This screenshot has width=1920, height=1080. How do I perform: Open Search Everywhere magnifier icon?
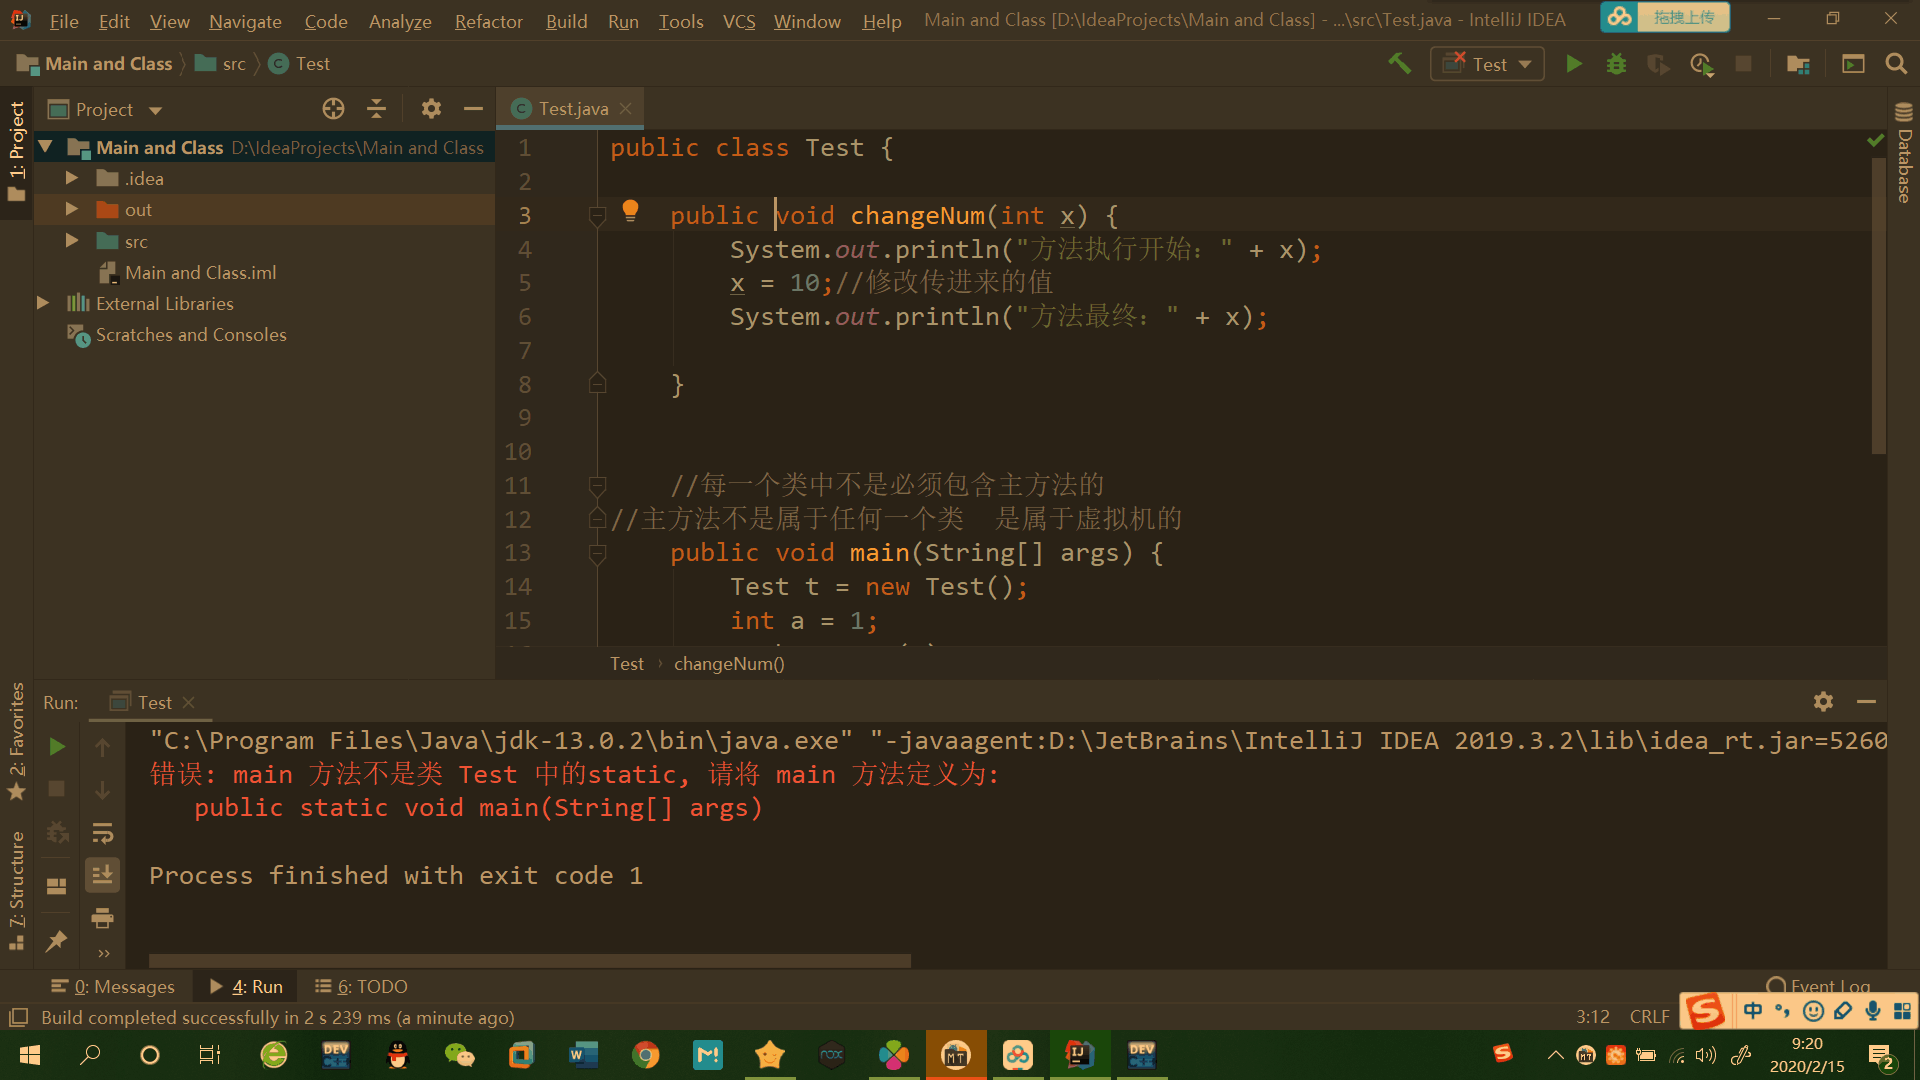(x=1895, y=64)
